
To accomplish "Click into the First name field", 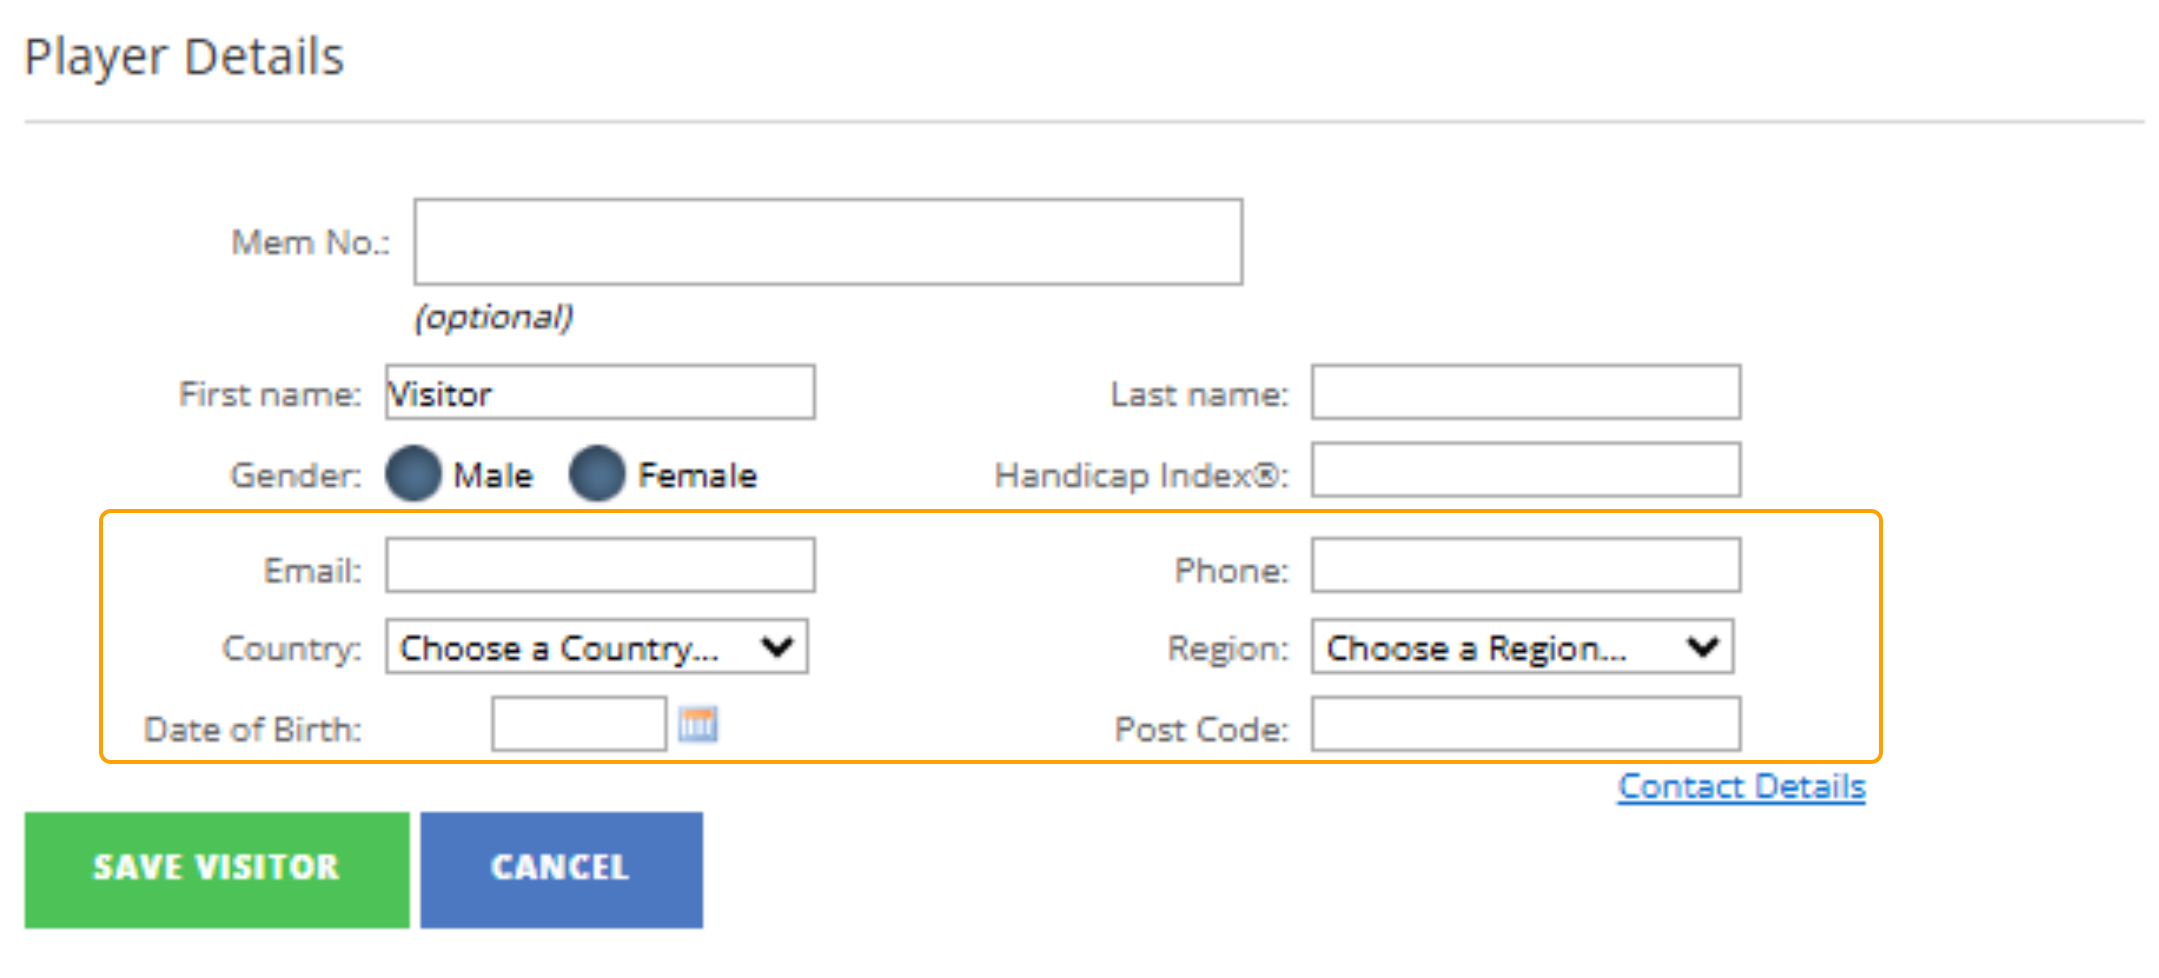I will (600, 393).
